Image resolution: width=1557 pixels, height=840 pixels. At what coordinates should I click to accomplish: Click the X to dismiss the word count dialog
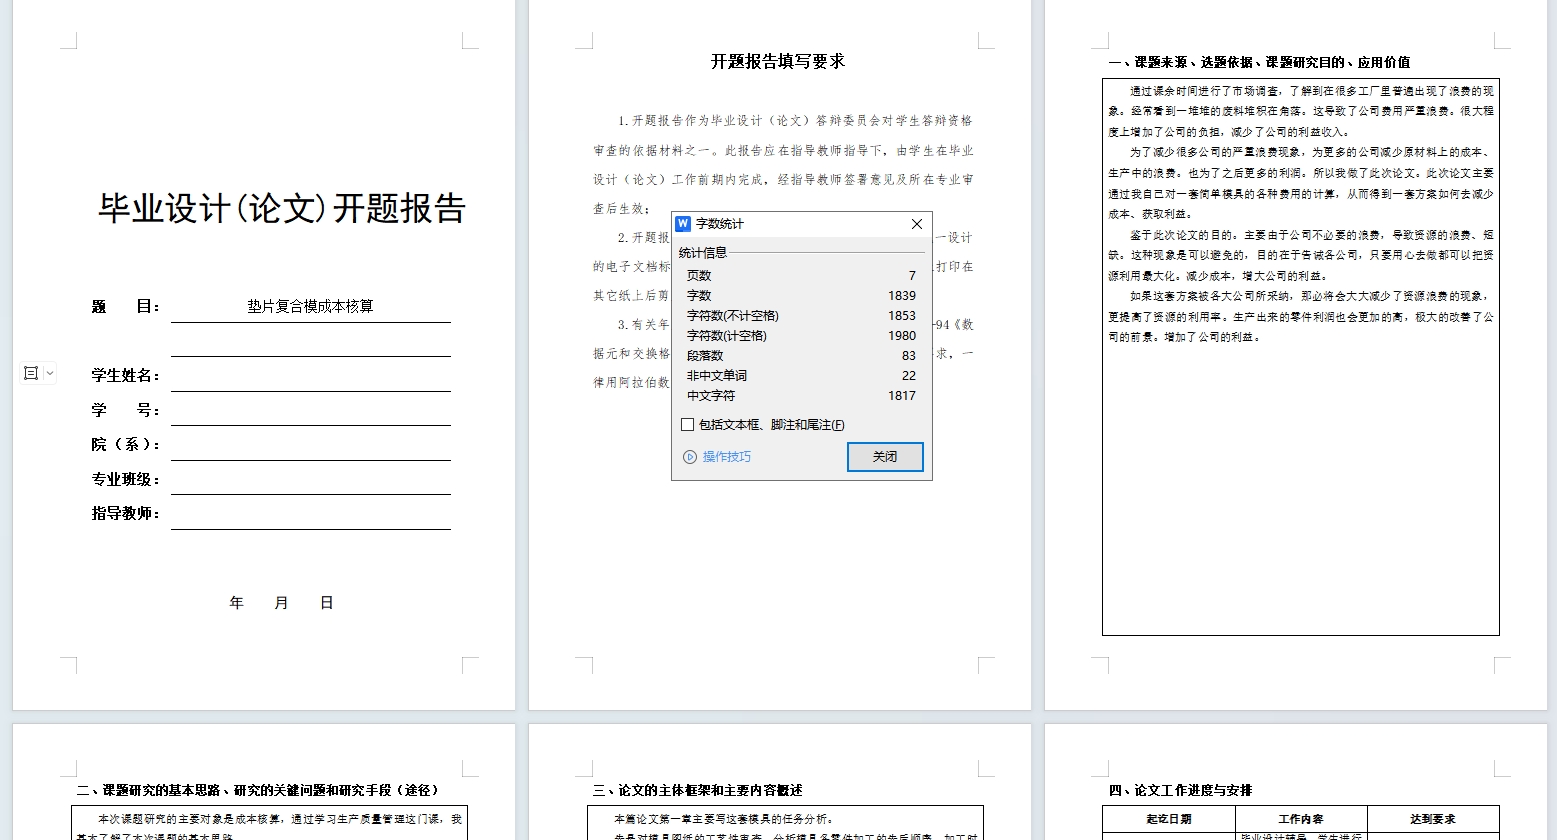pos(916,223)
